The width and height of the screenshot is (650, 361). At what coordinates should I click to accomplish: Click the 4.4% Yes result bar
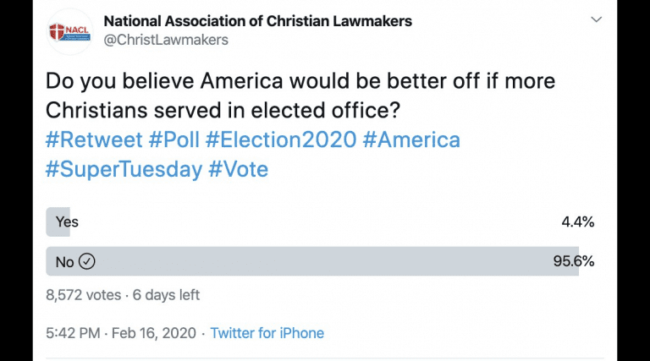tap(58, 222)
